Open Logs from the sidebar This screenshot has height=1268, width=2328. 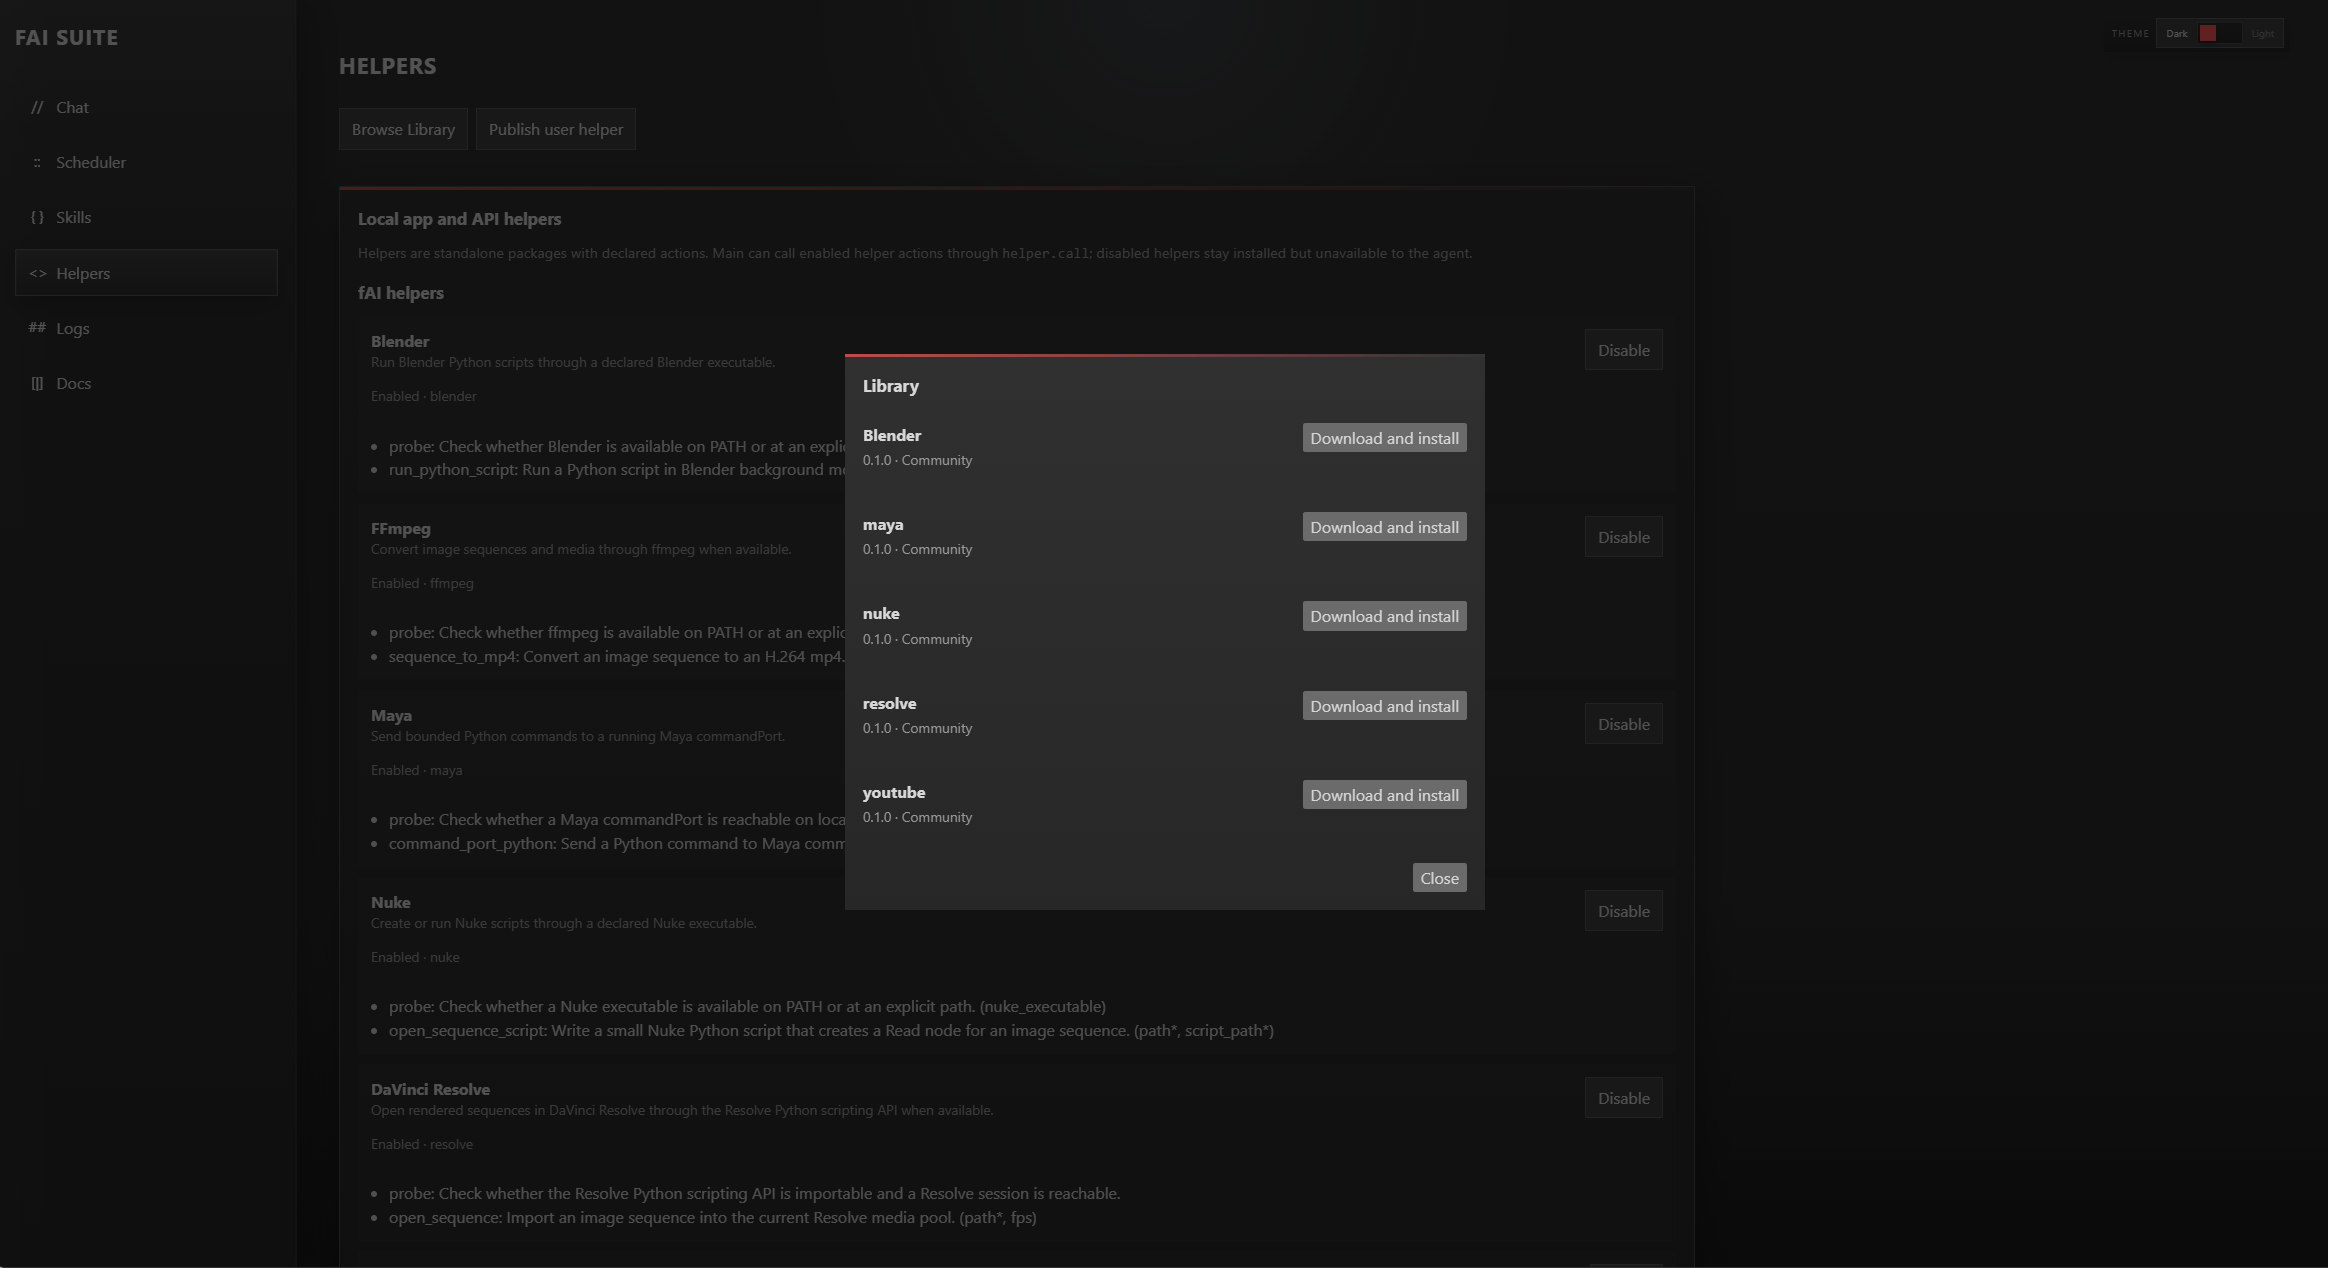[146, 328]
